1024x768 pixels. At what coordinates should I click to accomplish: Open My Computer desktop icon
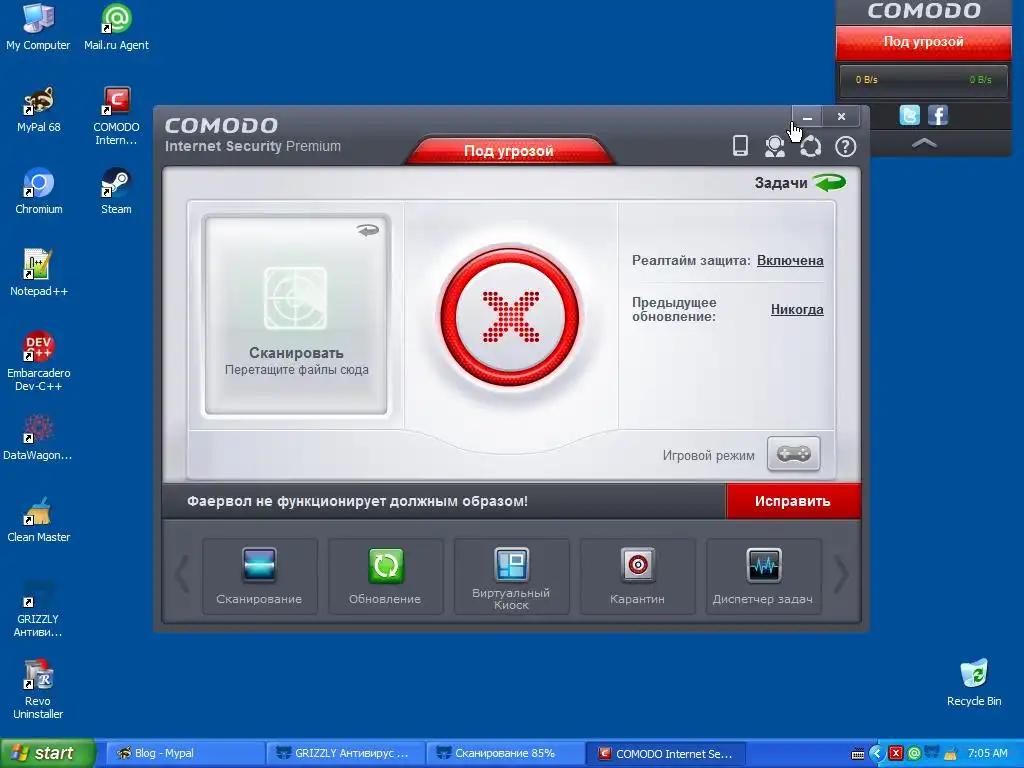tap(38, 27)
